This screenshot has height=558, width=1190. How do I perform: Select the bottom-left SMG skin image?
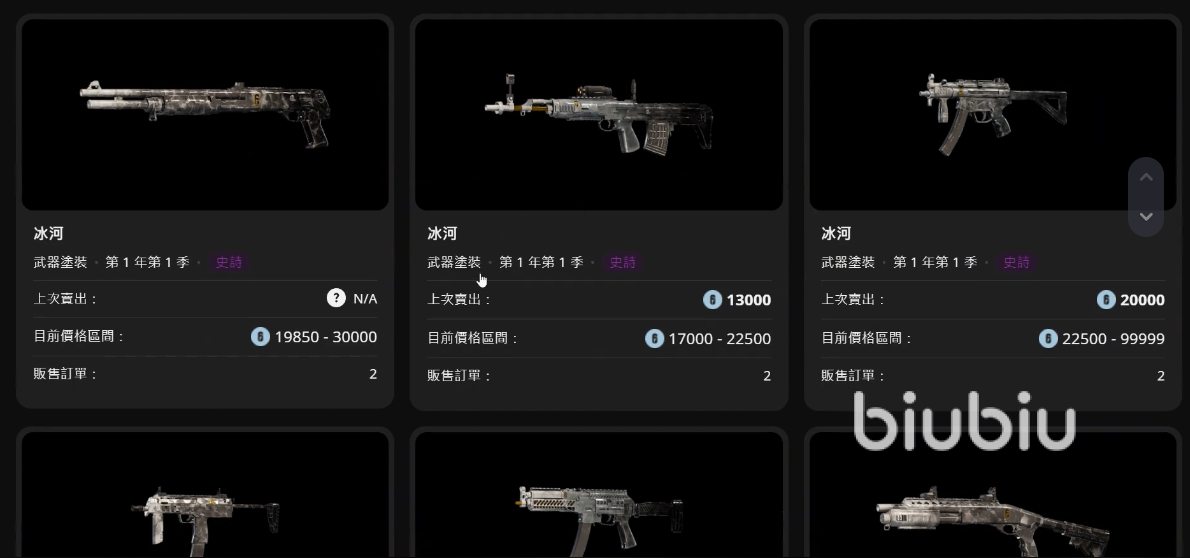click(205, 496)
